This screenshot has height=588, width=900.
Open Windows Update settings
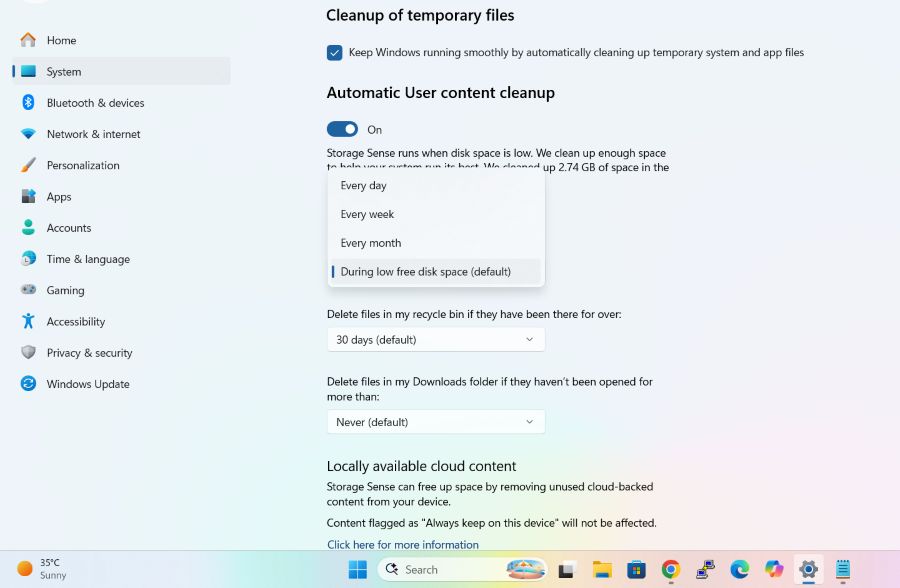[x=121, y=384]
